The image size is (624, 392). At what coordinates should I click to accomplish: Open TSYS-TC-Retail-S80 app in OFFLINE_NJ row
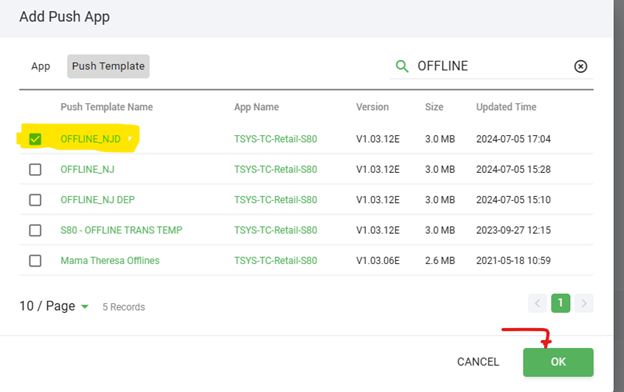click(x=275, y=170)
